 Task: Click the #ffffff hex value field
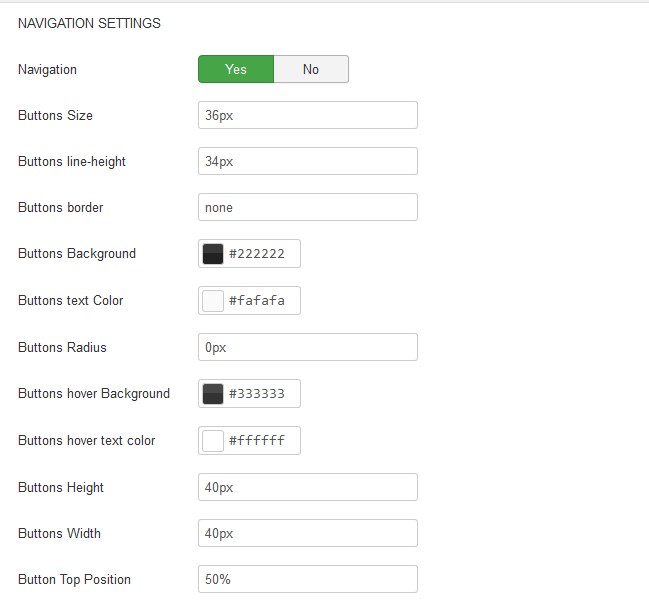(262, 441)
